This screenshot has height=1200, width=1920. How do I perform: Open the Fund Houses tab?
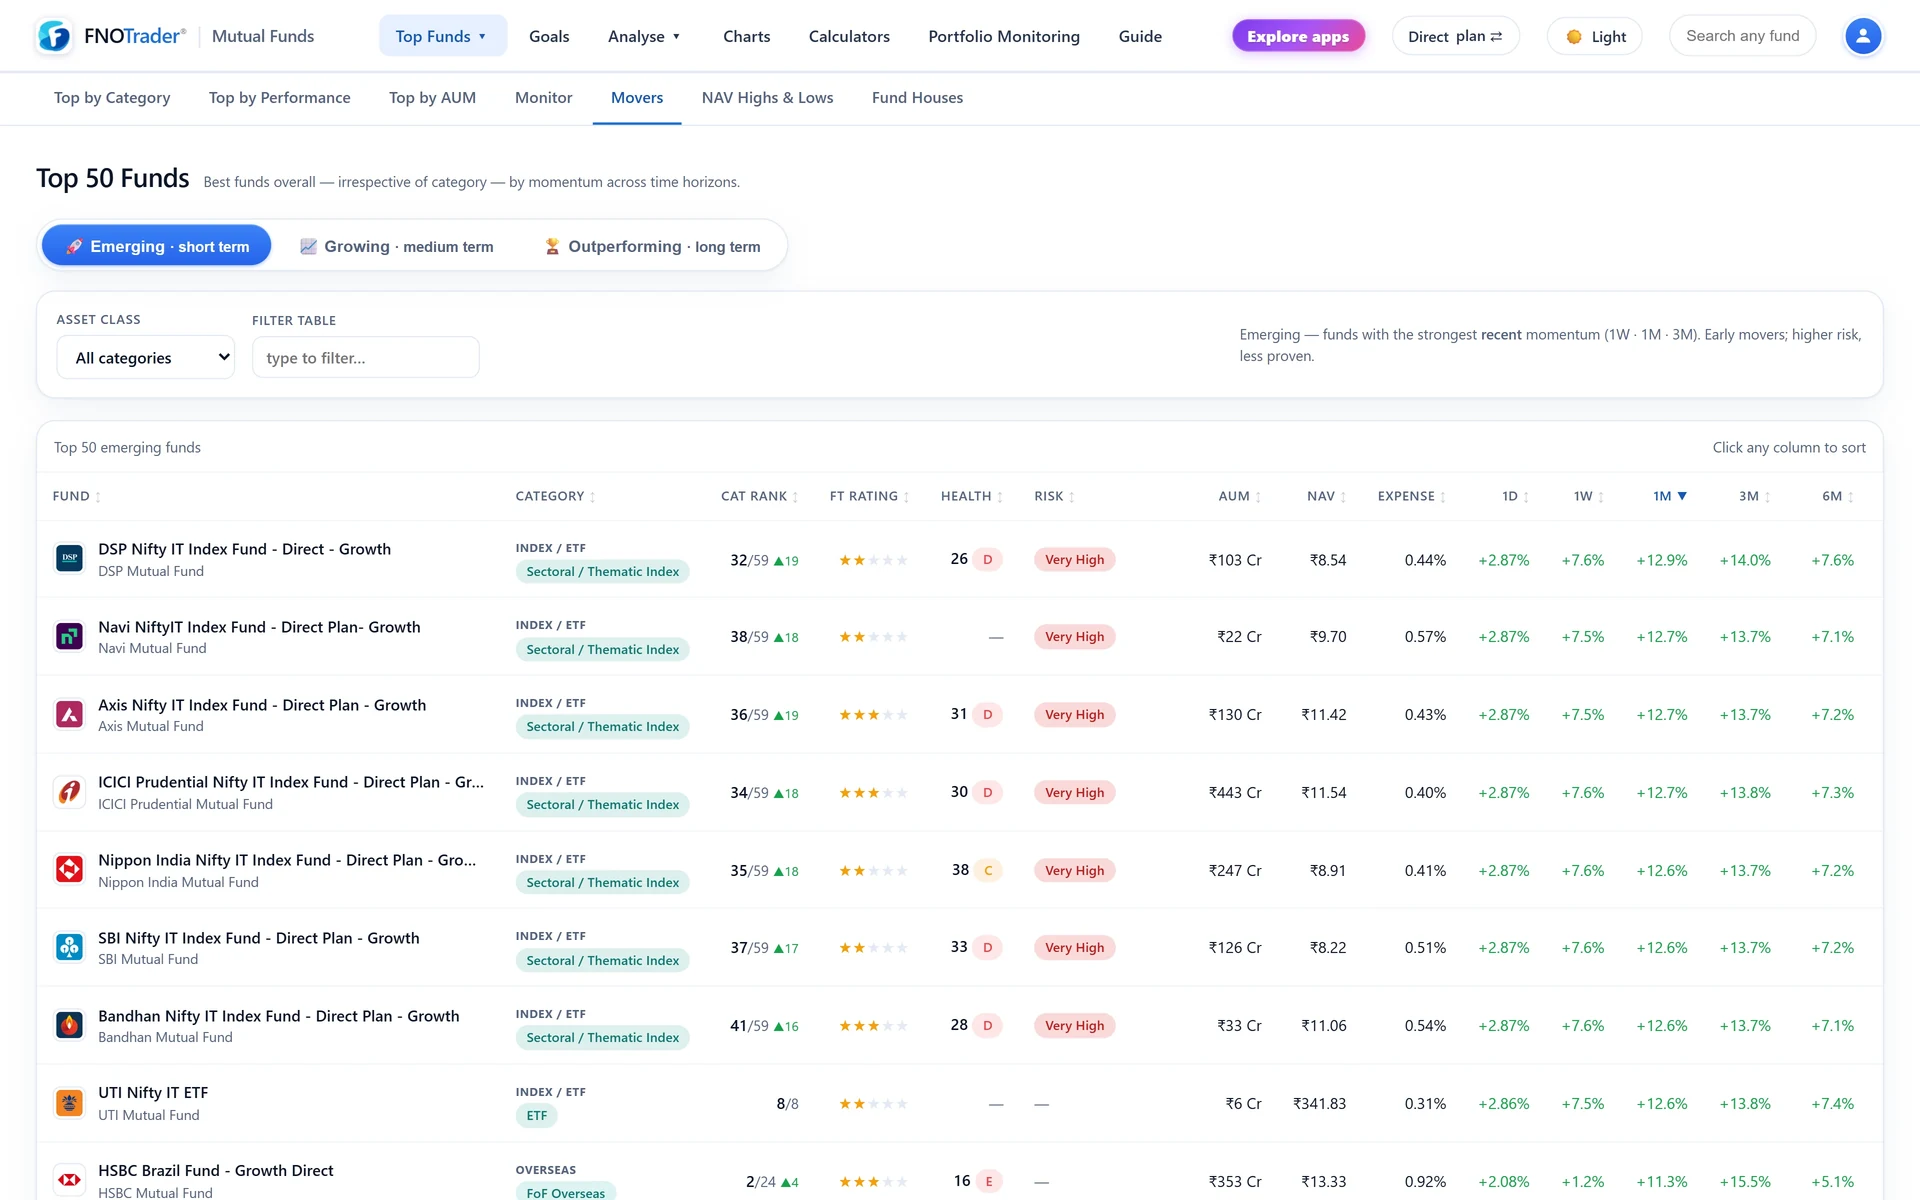917,98
